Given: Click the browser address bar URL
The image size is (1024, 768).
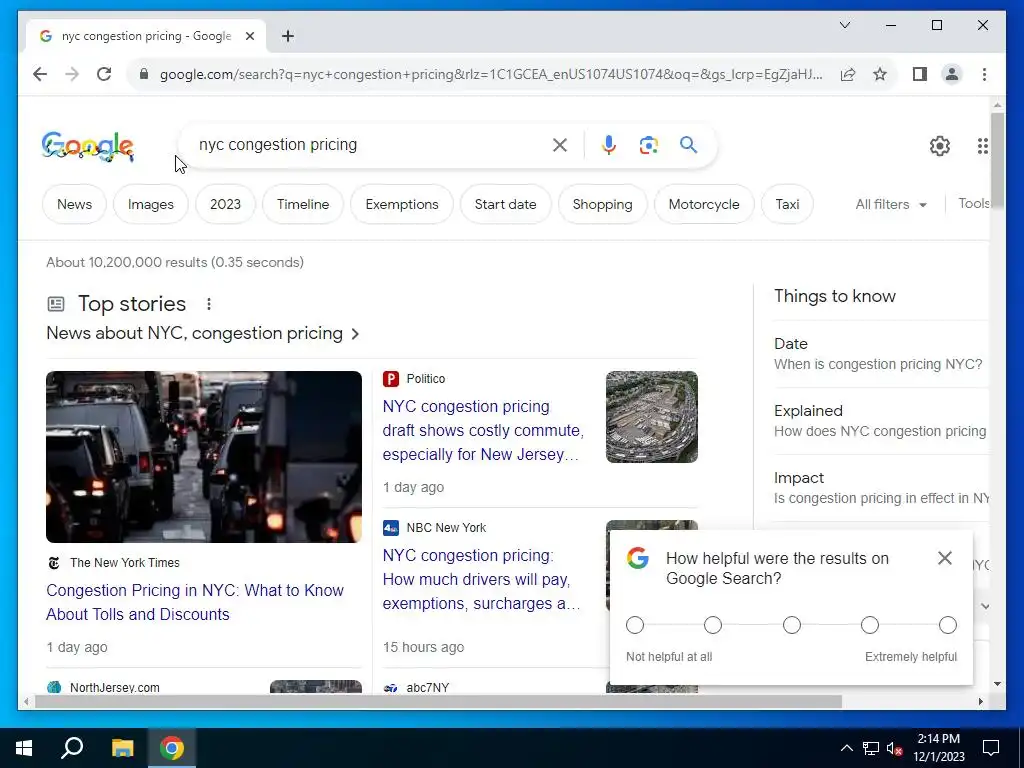Looking at the screenshot, I should point(491,74).
